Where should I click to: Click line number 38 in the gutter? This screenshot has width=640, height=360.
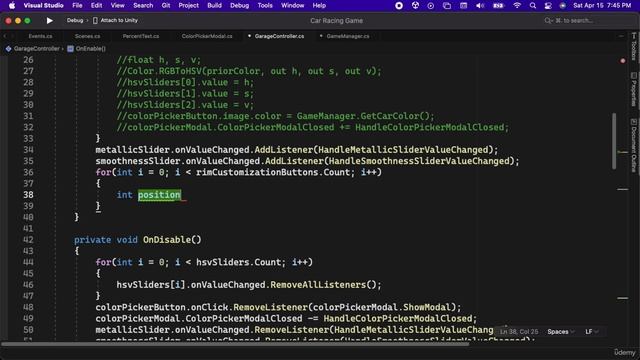(x=28, y=195)
